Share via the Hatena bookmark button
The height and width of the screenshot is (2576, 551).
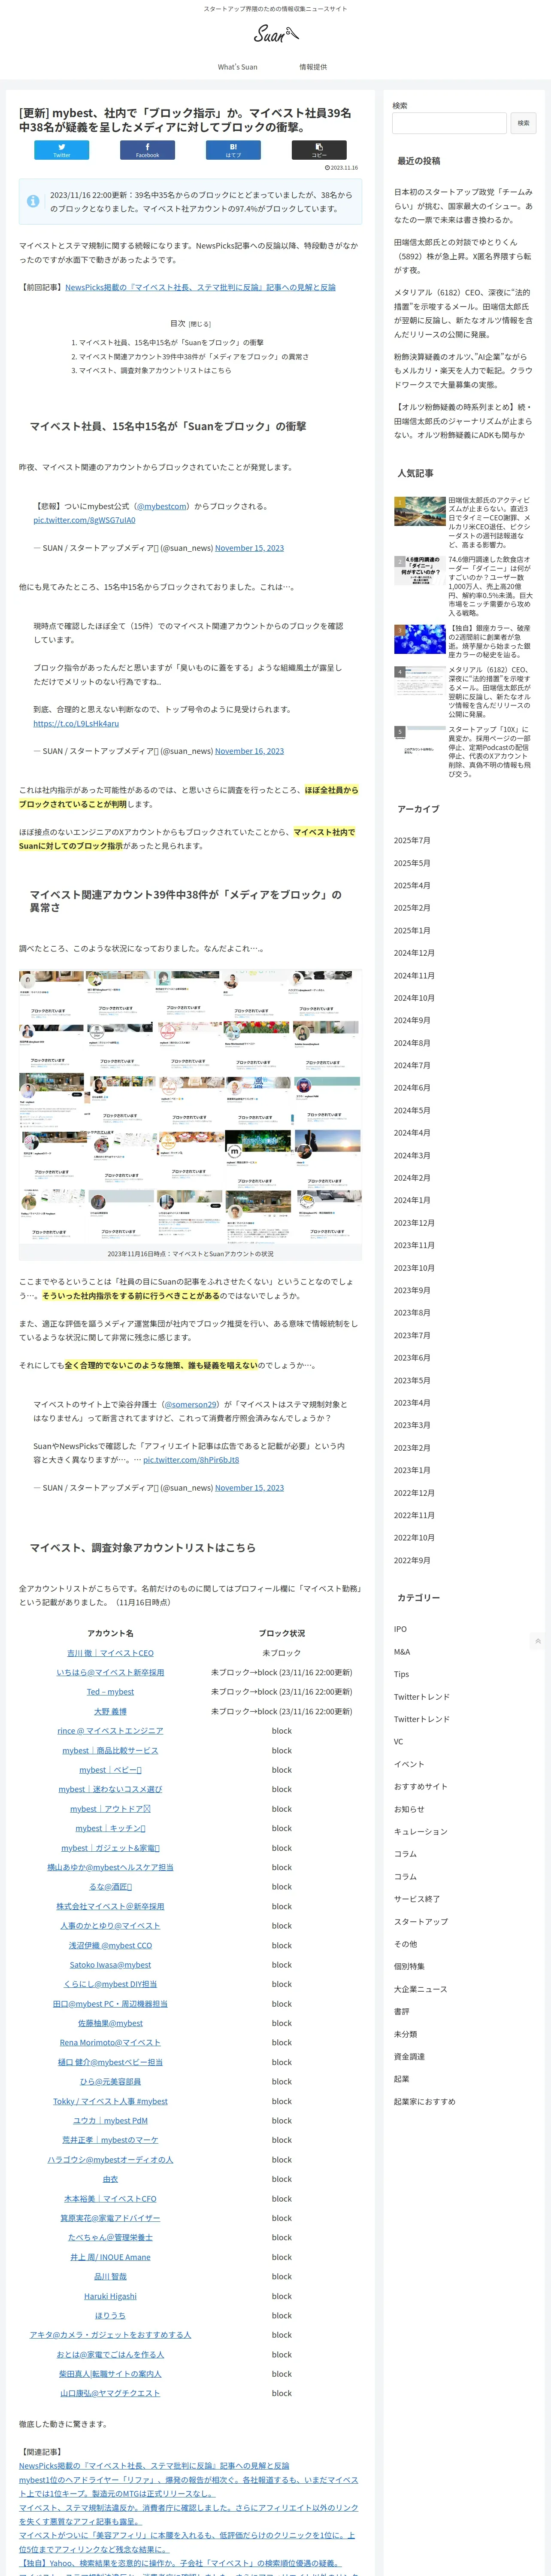click(x=233, y=150)
